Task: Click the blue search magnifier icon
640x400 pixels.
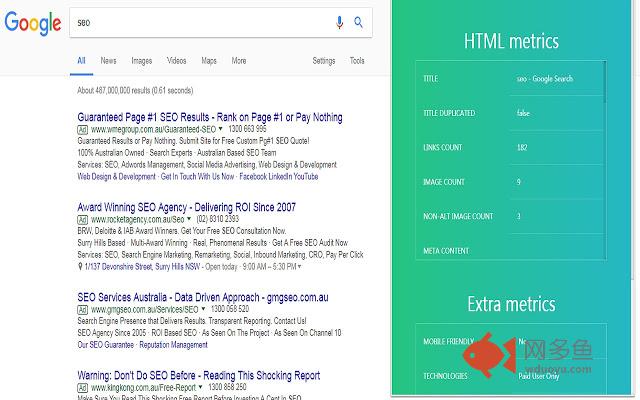Action: click(358, 22)
